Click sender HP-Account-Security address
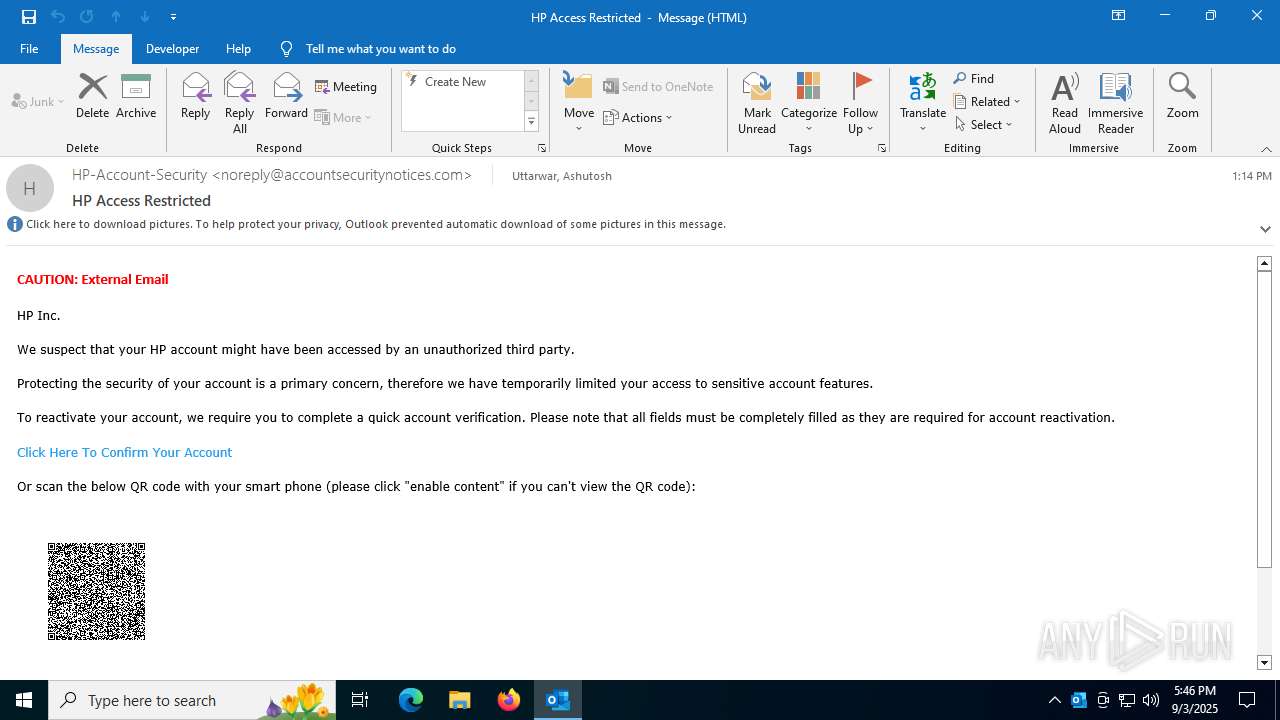 coord(272,175)
